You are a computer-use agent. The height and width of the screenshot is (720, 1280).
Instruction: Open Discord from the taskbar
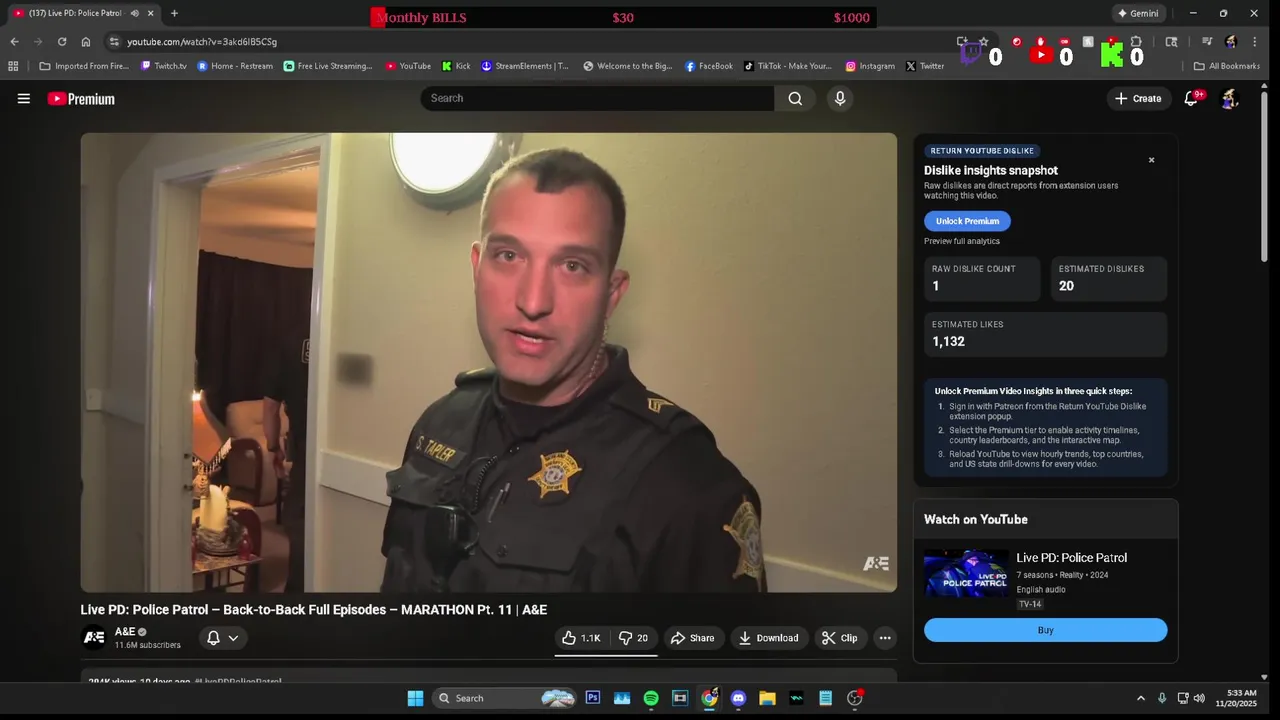click(738, 698)
